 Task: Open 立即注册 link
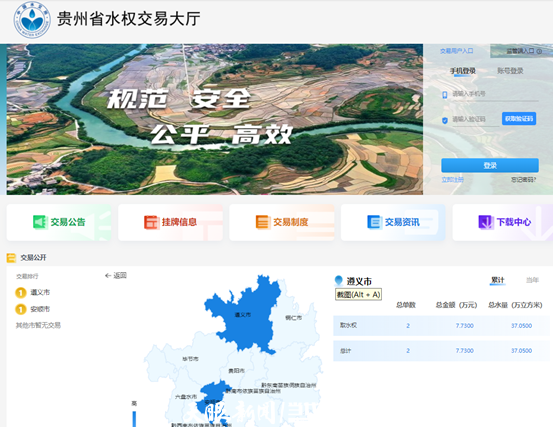click(x=452, y=180)
